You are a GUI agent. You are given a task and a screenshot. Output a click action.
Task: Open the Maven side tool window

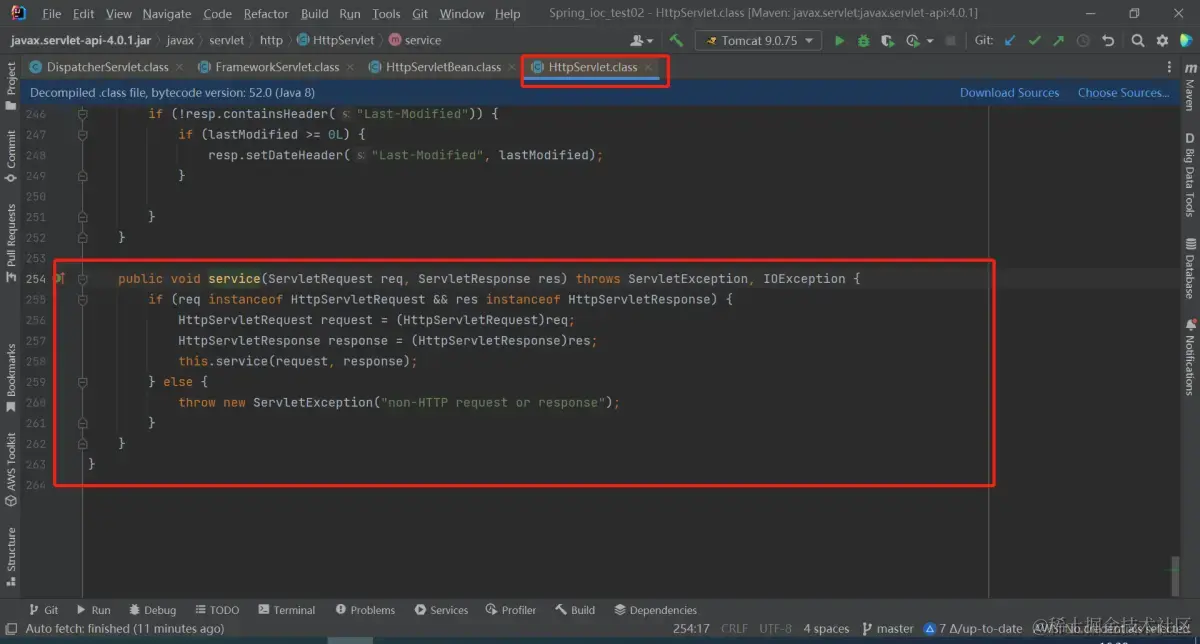[x=1190, y=87]
